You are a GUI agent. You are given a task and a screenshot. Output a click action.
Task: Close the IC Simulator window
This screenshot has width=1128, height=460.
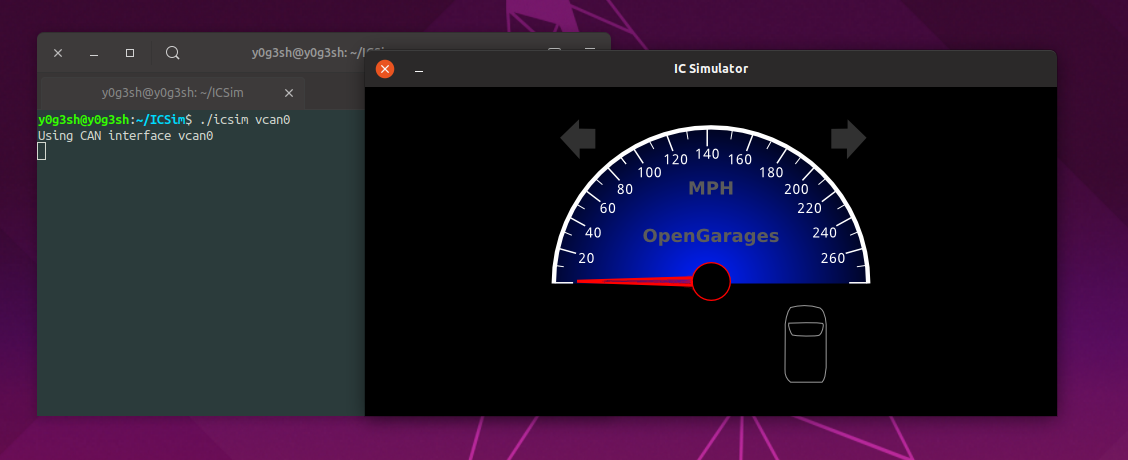(385, 69)
